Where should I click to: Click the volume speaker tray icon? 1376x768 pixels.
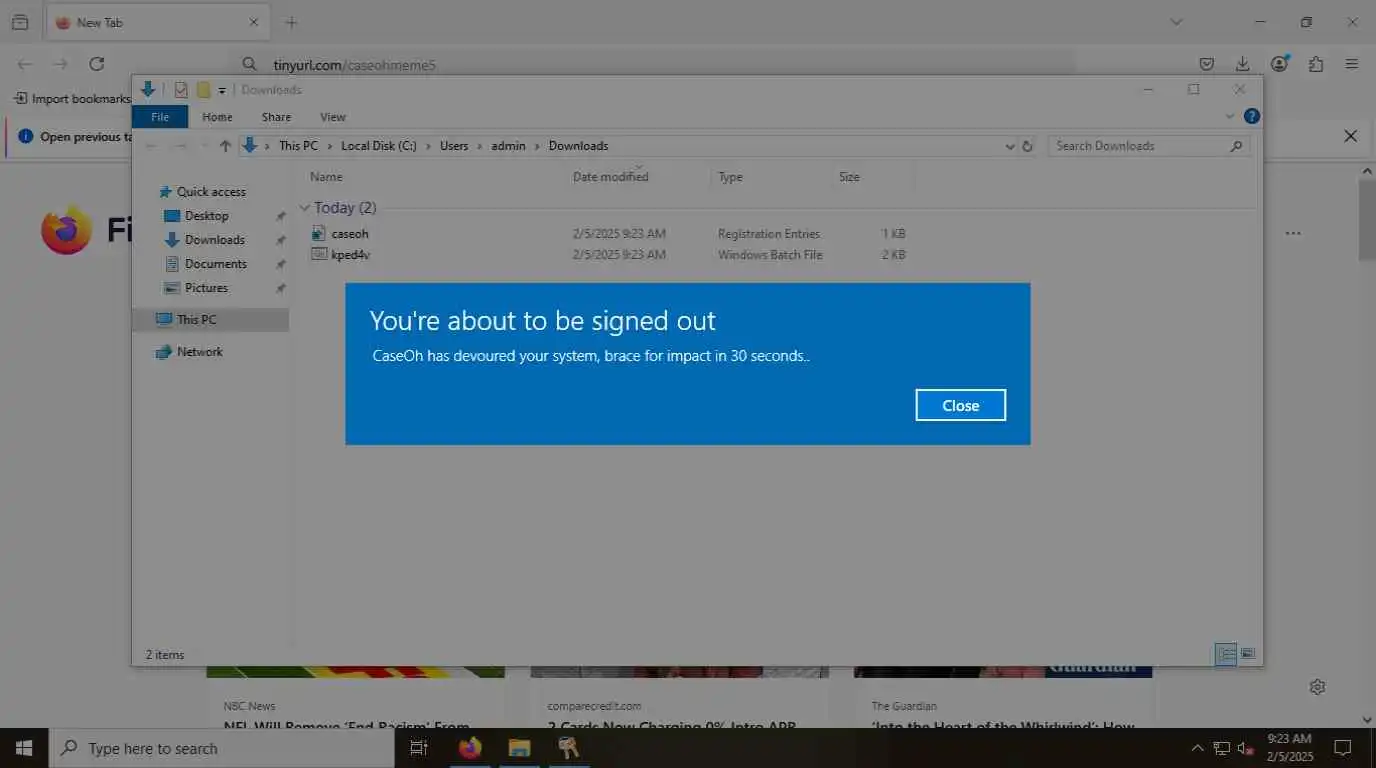(x=1246, y=748)
